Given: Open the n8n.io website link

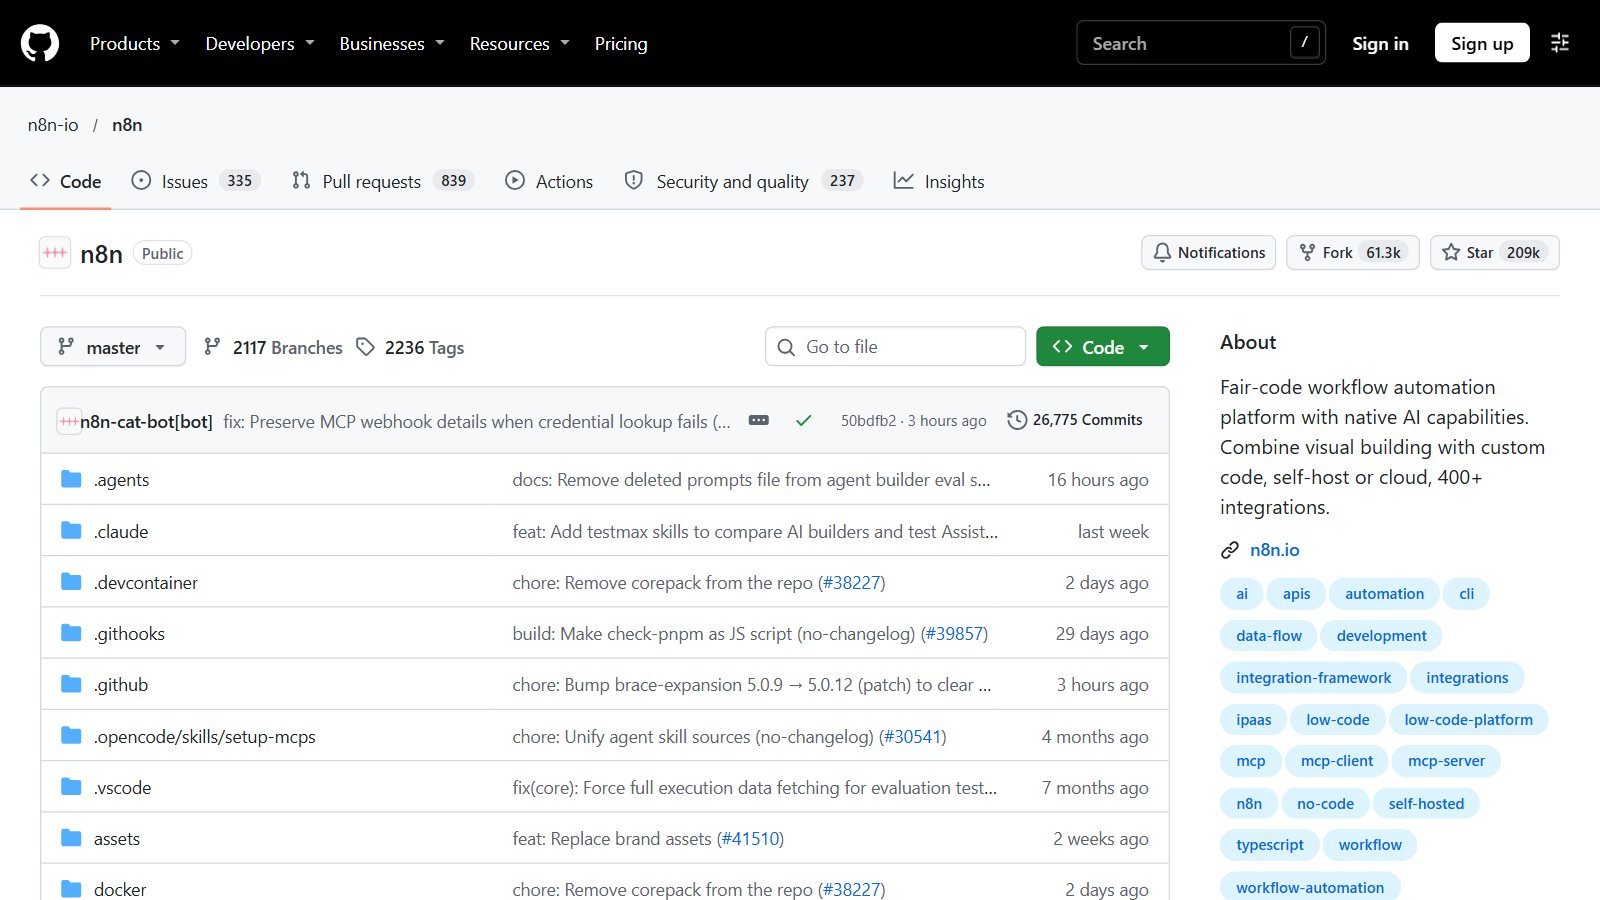Looking at the screenshot, I should (x=1275, y=550).
